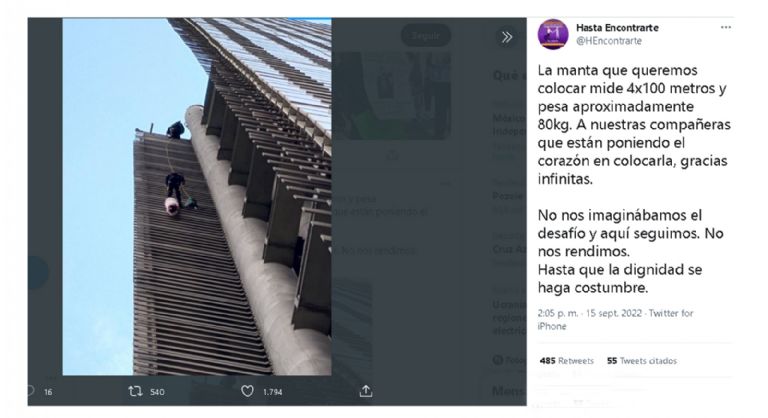Click the 1.794 likes count

coord(272,392)
